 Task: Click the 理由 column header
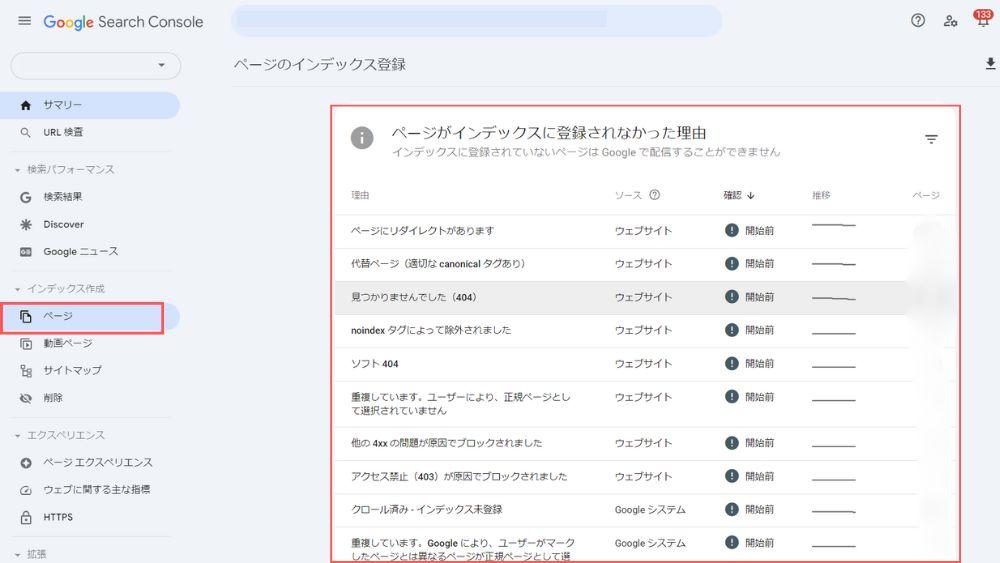coord(360,195)
